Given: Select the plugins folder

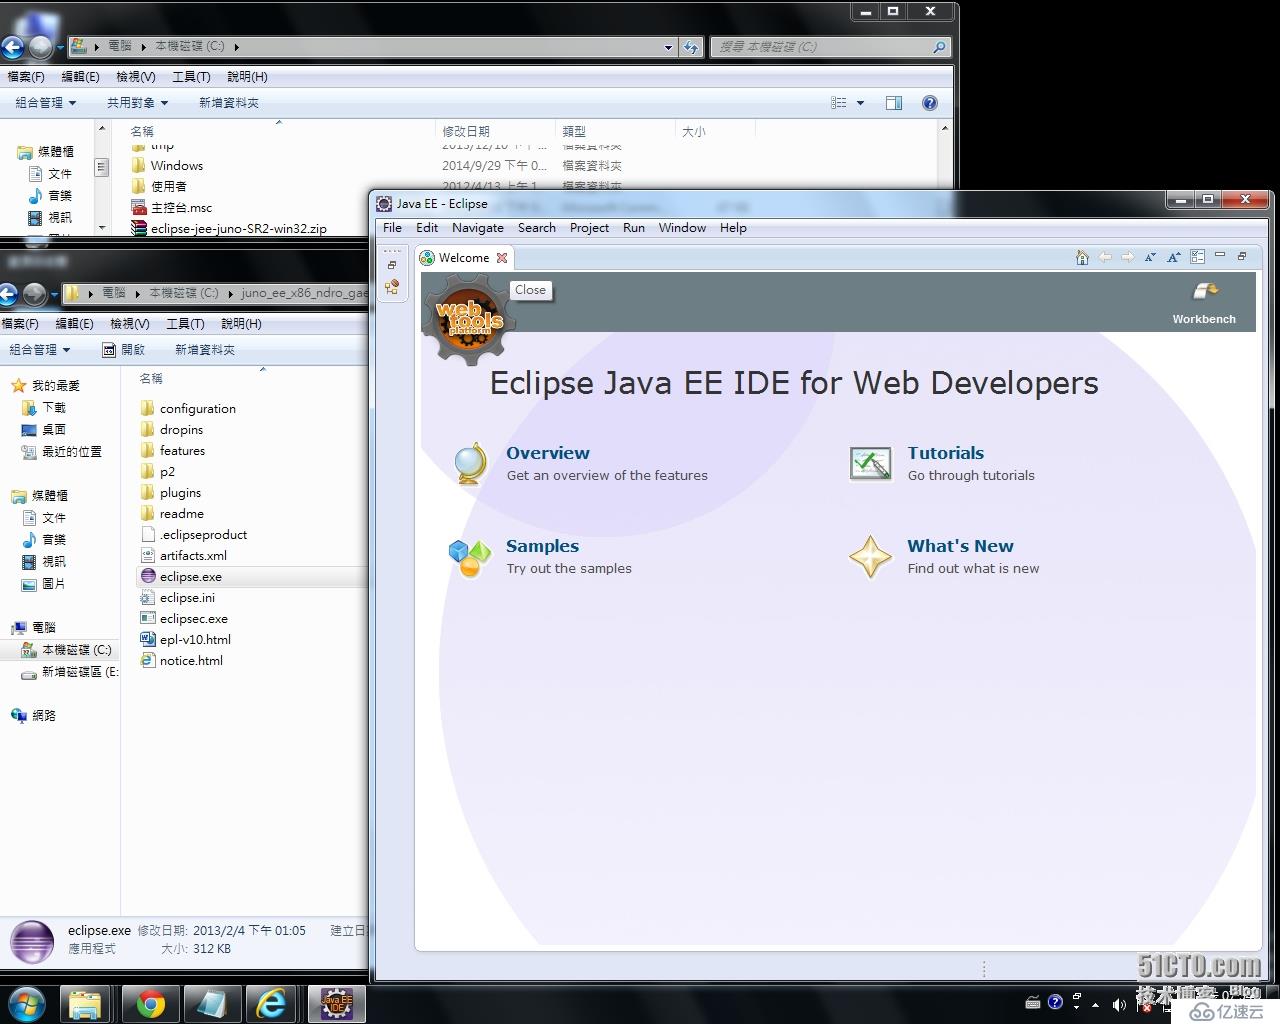Looking at the screenshot, I should pos(180,493).
